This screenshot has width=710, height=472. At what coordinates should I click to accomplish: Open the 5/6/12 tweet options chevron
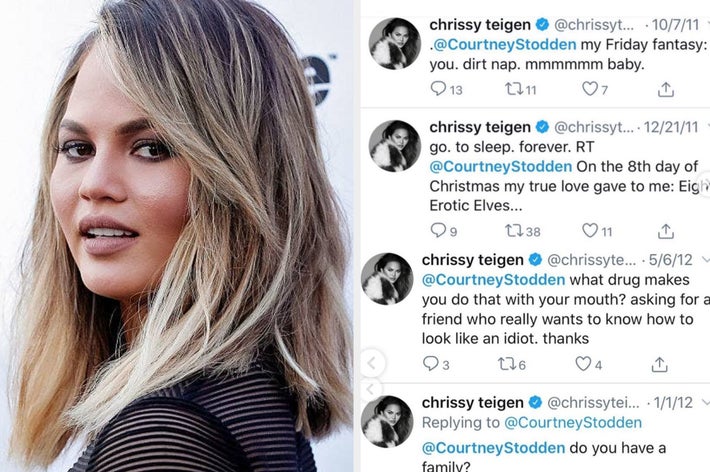click(705, 260)
